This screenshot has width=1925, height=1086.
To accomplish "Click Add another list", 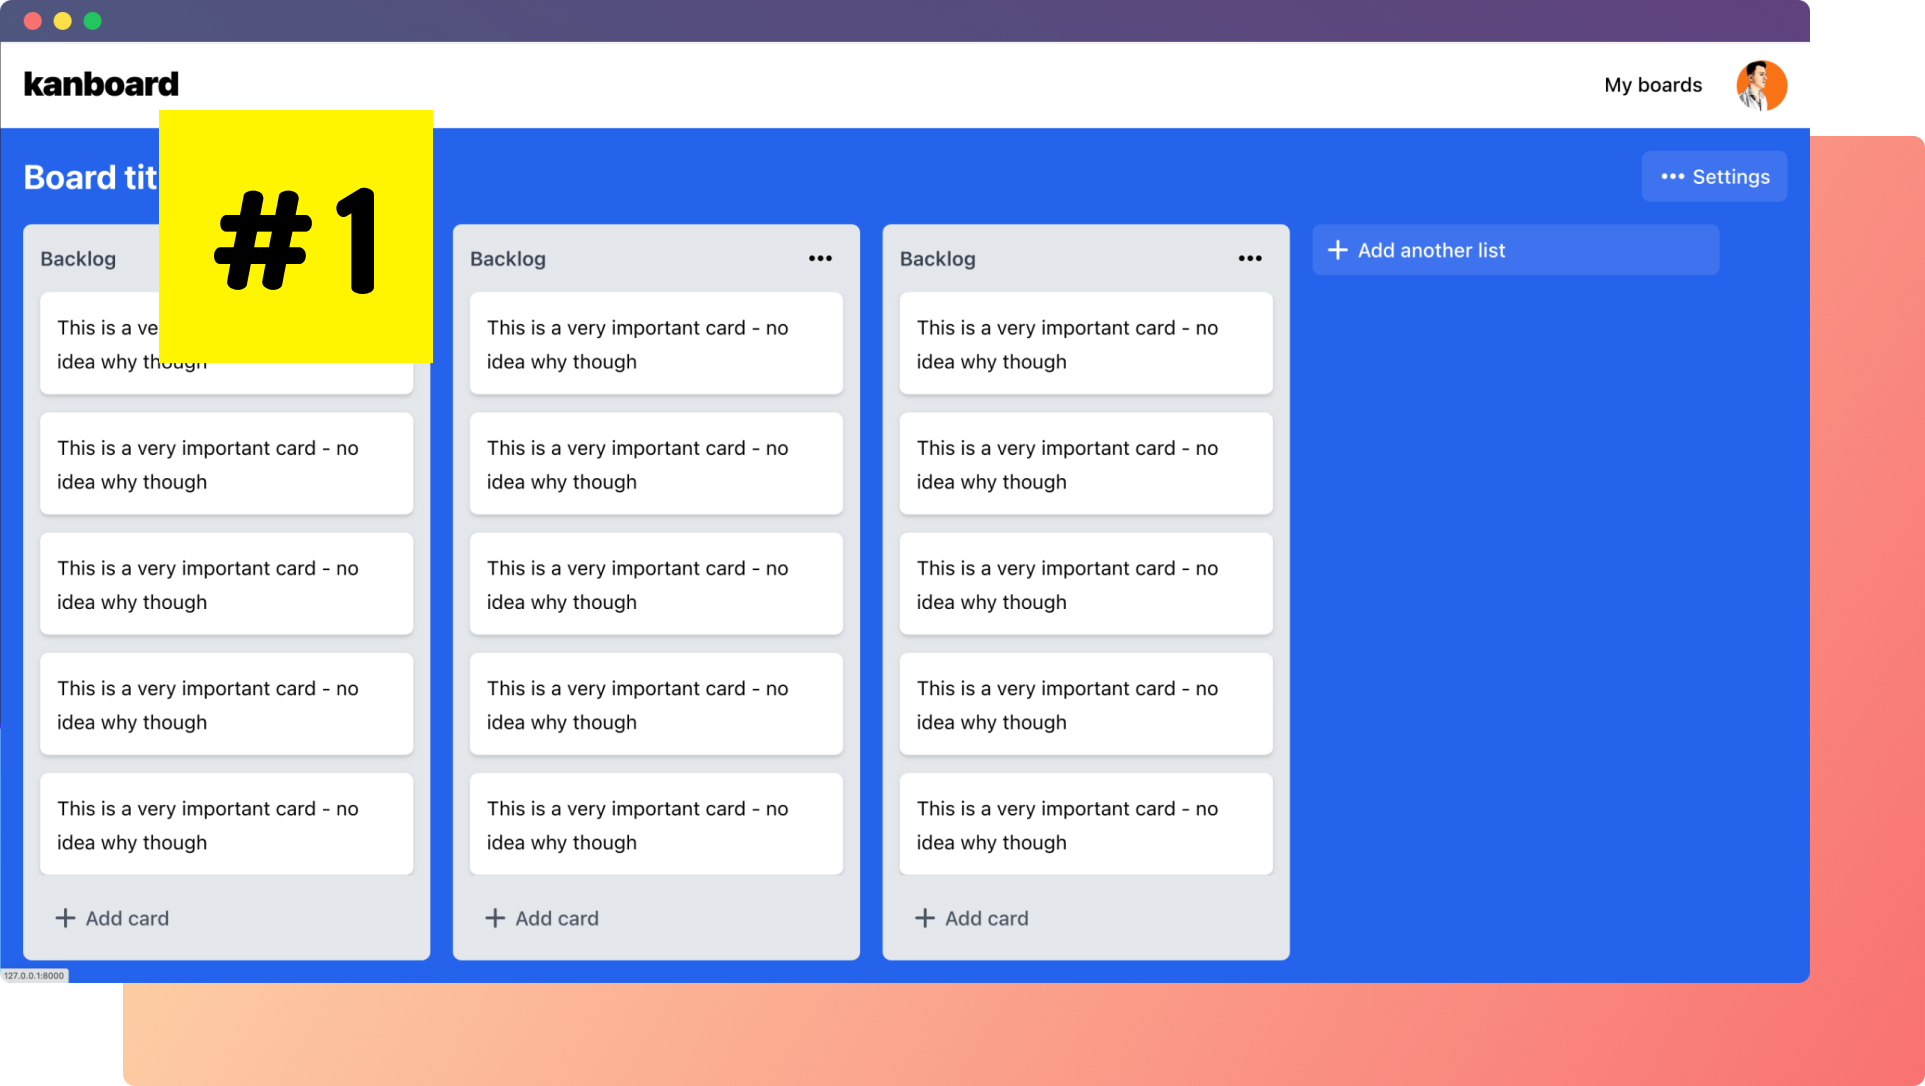I will tap(1430, 250).
